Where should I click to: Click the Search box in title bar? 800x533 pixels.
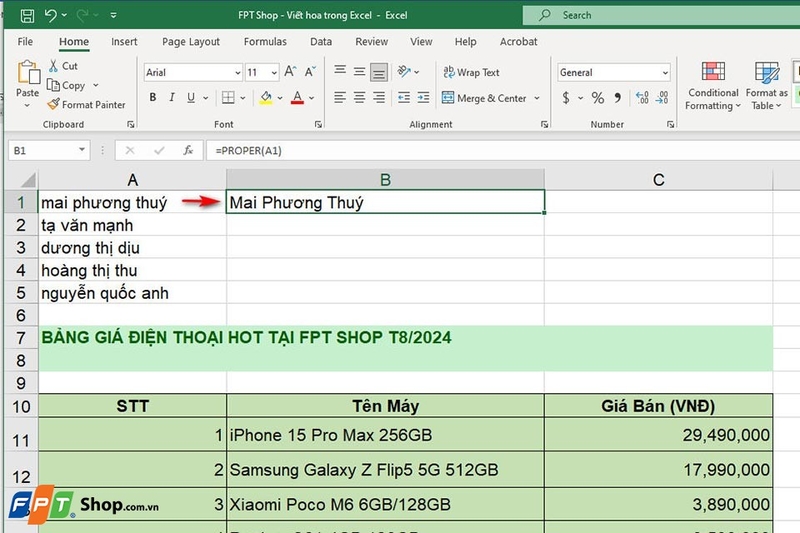click(x=661, y=15)
